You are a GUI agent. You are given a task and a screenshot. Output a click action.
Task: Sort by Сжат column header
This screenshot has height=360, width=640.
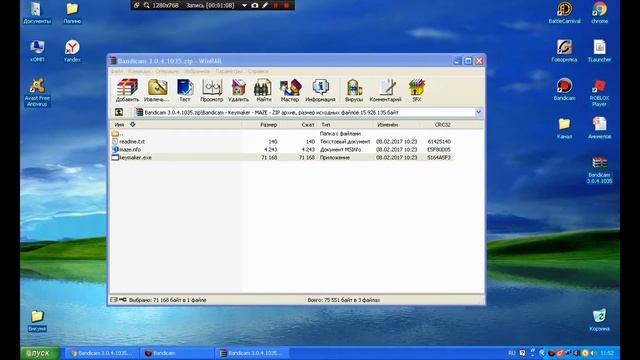(299, 124)
